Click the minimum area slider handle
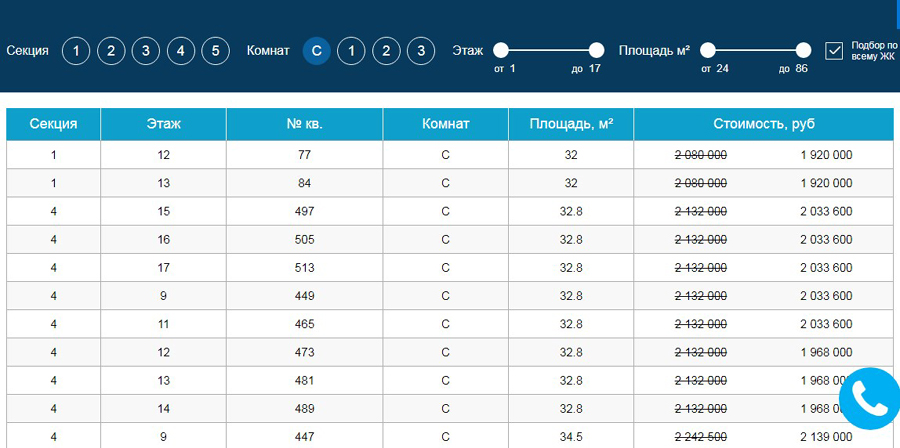Viewport: 900px width, 448px height. tap(708, 50)
